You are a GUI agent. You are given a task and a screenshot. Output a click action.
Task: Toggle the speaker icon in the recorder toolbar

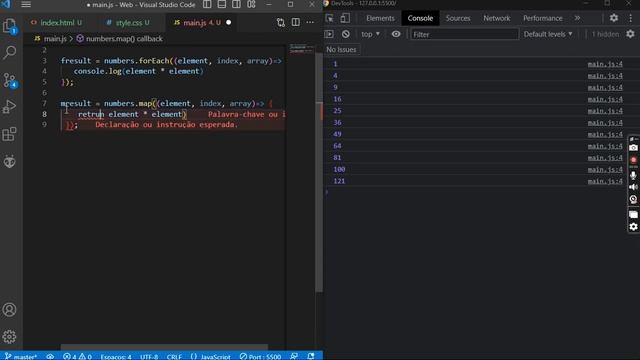633,187
